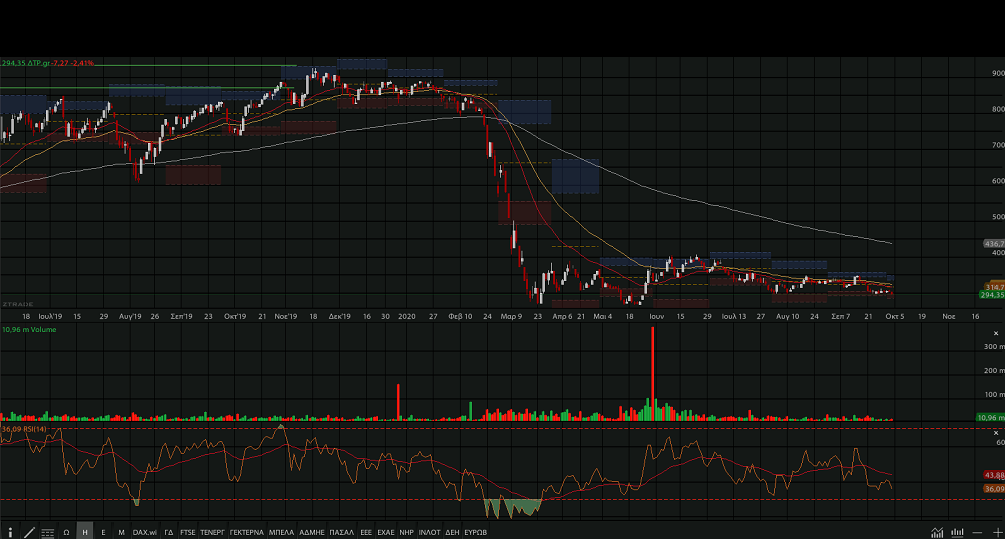Open the info icon in bottom toolbar
The width and height of the screenshot is (1005, 539).
click(11, 532)
